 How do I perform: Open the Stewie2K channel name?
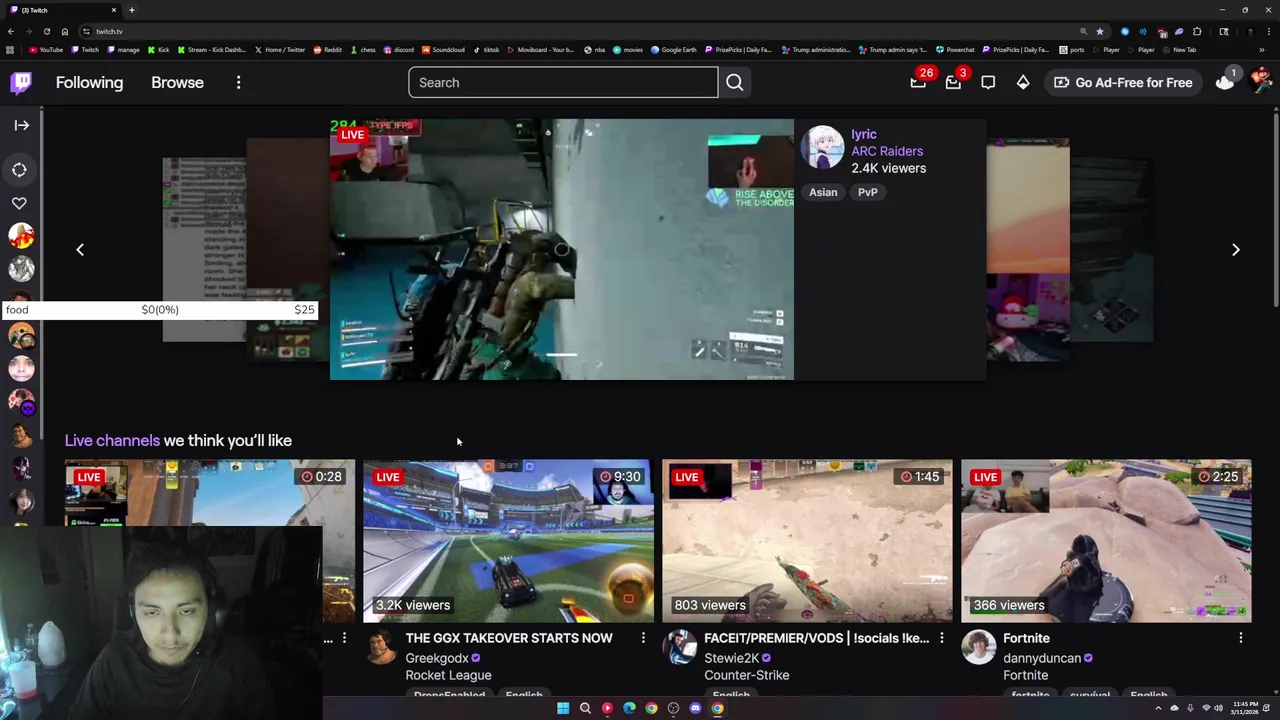731,658
